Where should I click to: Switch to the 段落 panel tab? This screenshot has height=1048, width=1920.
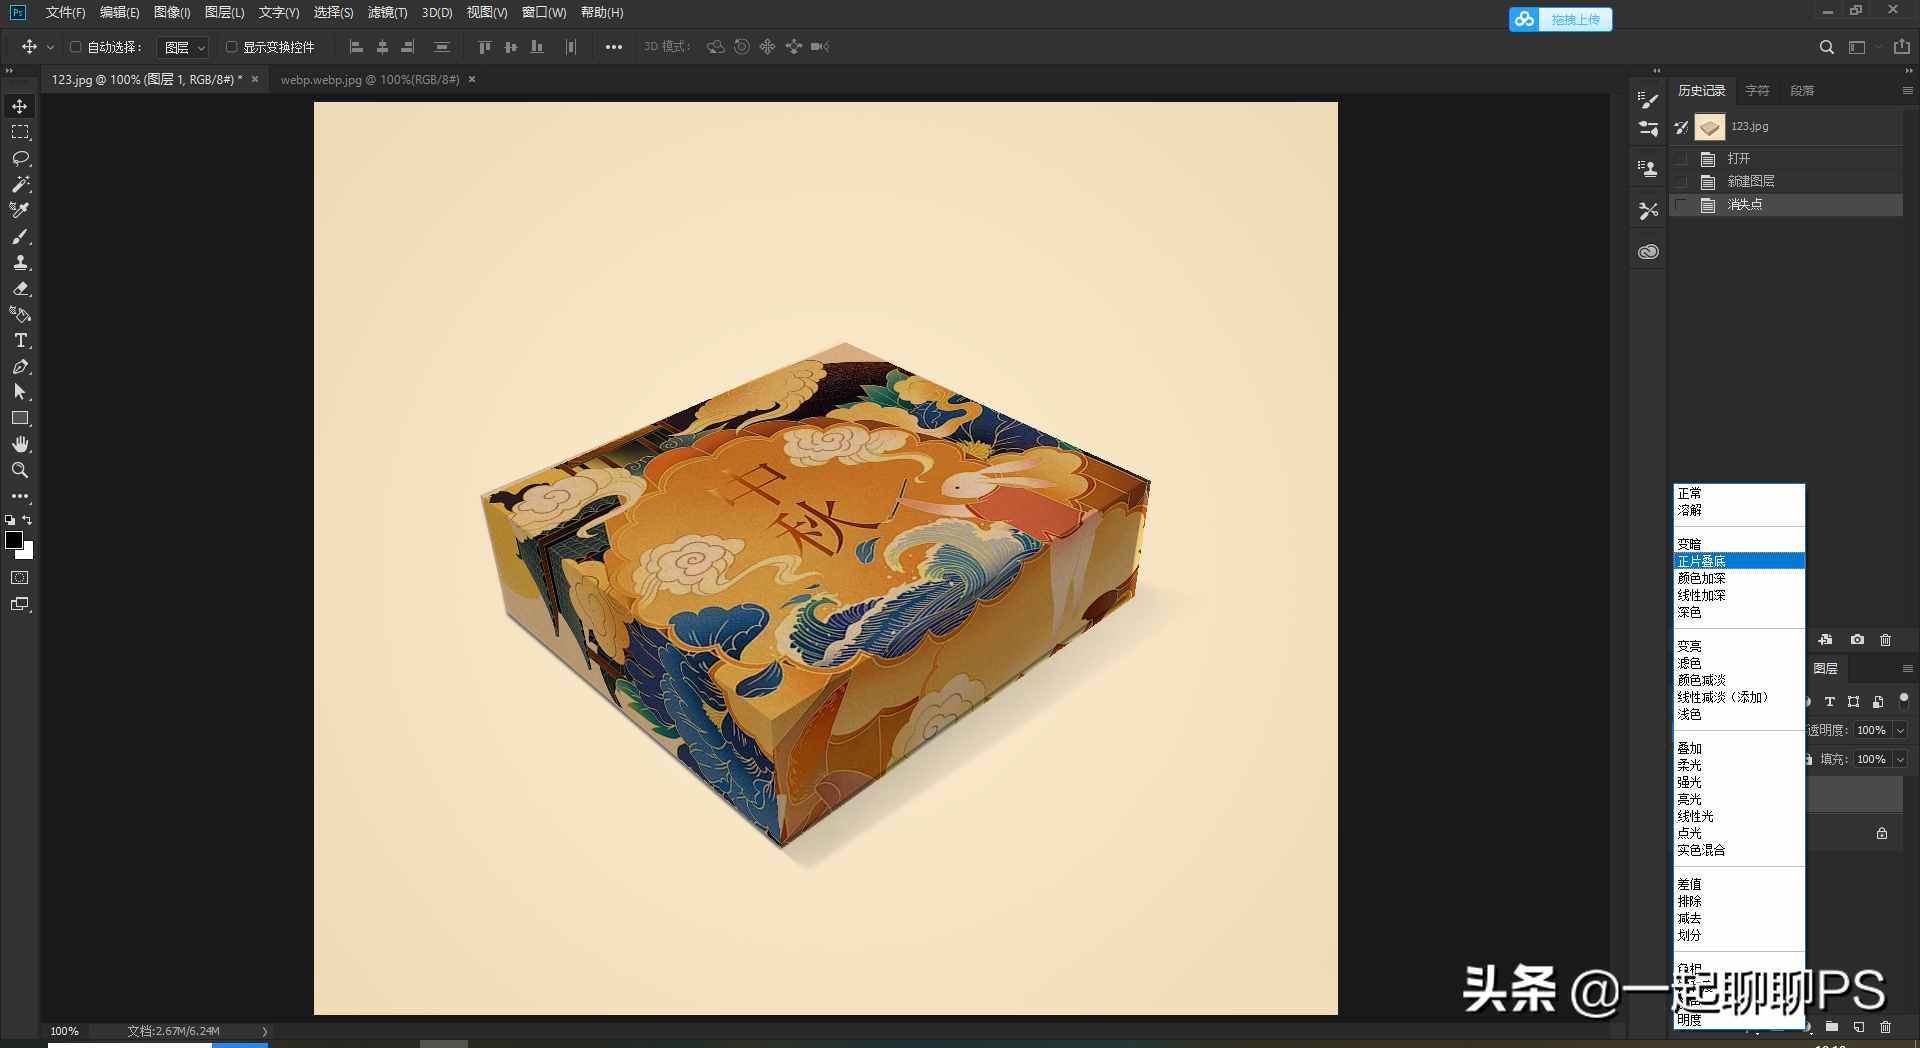1802,90
